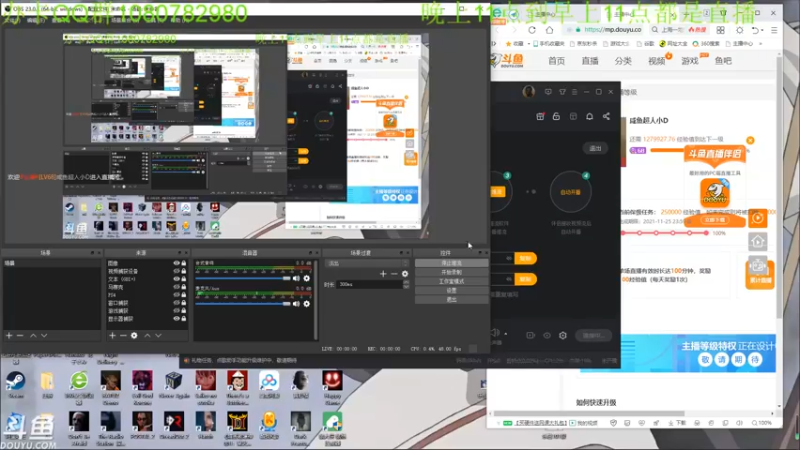Toggle visibility eye of the 文本 (GDI+) source
Viewport: 800px width, 450px height.
tap(176, 279)
